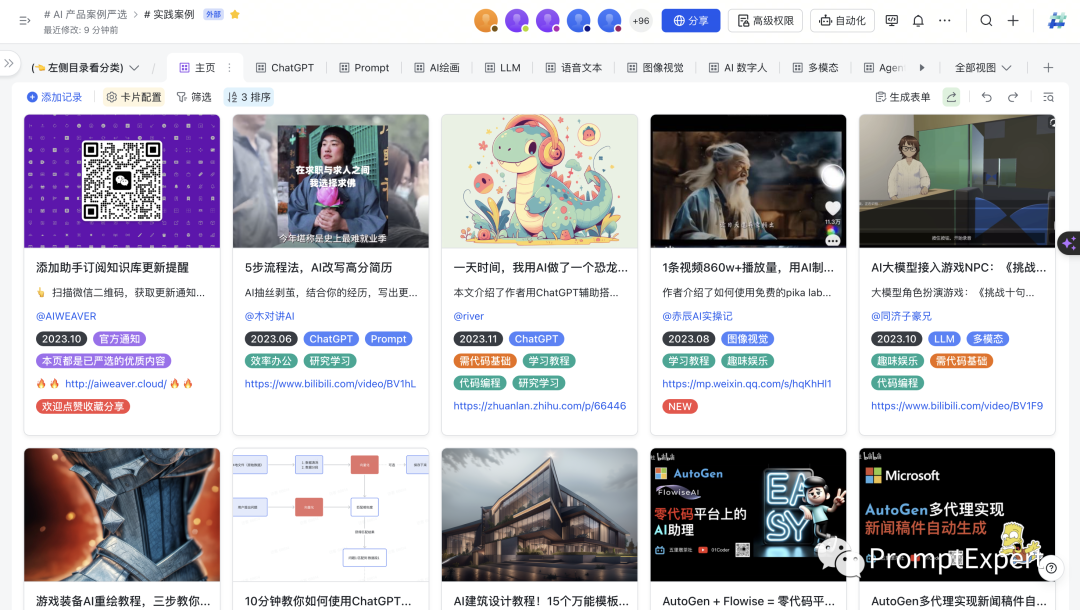Click the plus create icon in header

[x=1012, y=21]
